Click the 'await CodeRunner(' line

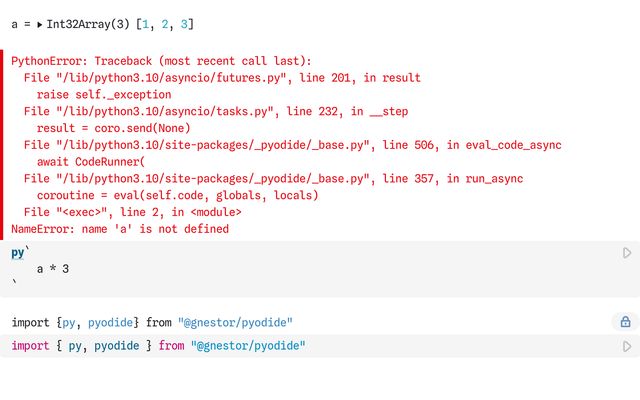pyautogui.click(x=91, y=162)
